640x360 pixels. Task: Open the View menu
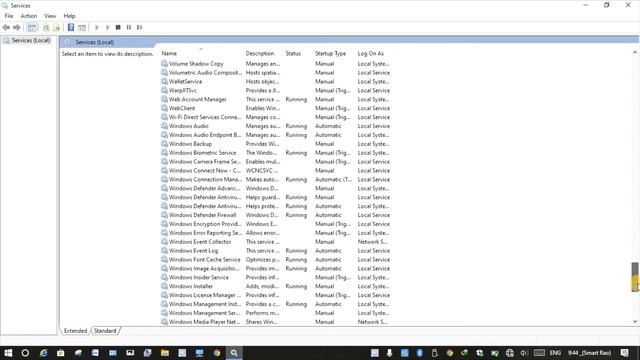(50, 16)
